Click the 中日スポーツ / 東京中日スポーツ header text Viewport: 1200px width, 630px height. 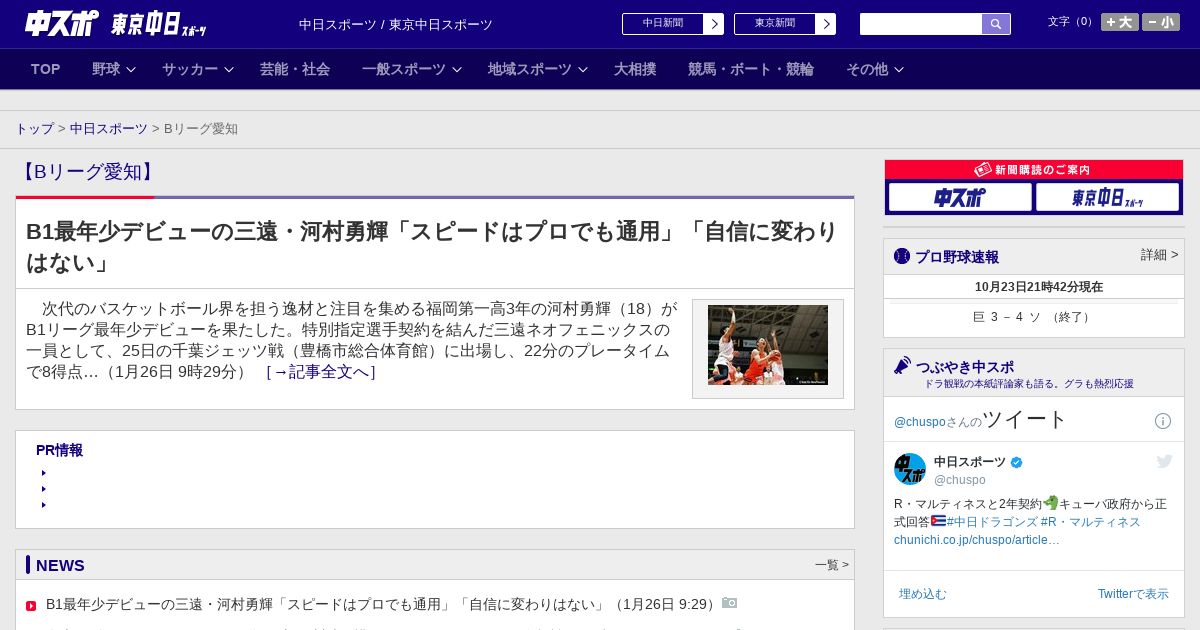[x=396, y=25]
